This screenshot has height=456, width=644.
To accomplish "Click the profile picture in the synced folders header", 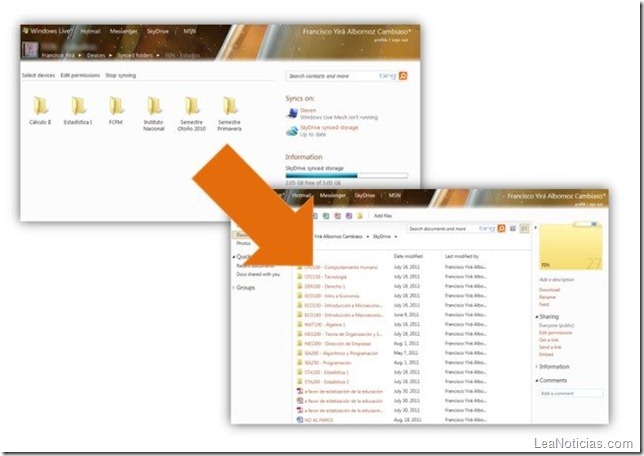I will [x=30, y=50].
